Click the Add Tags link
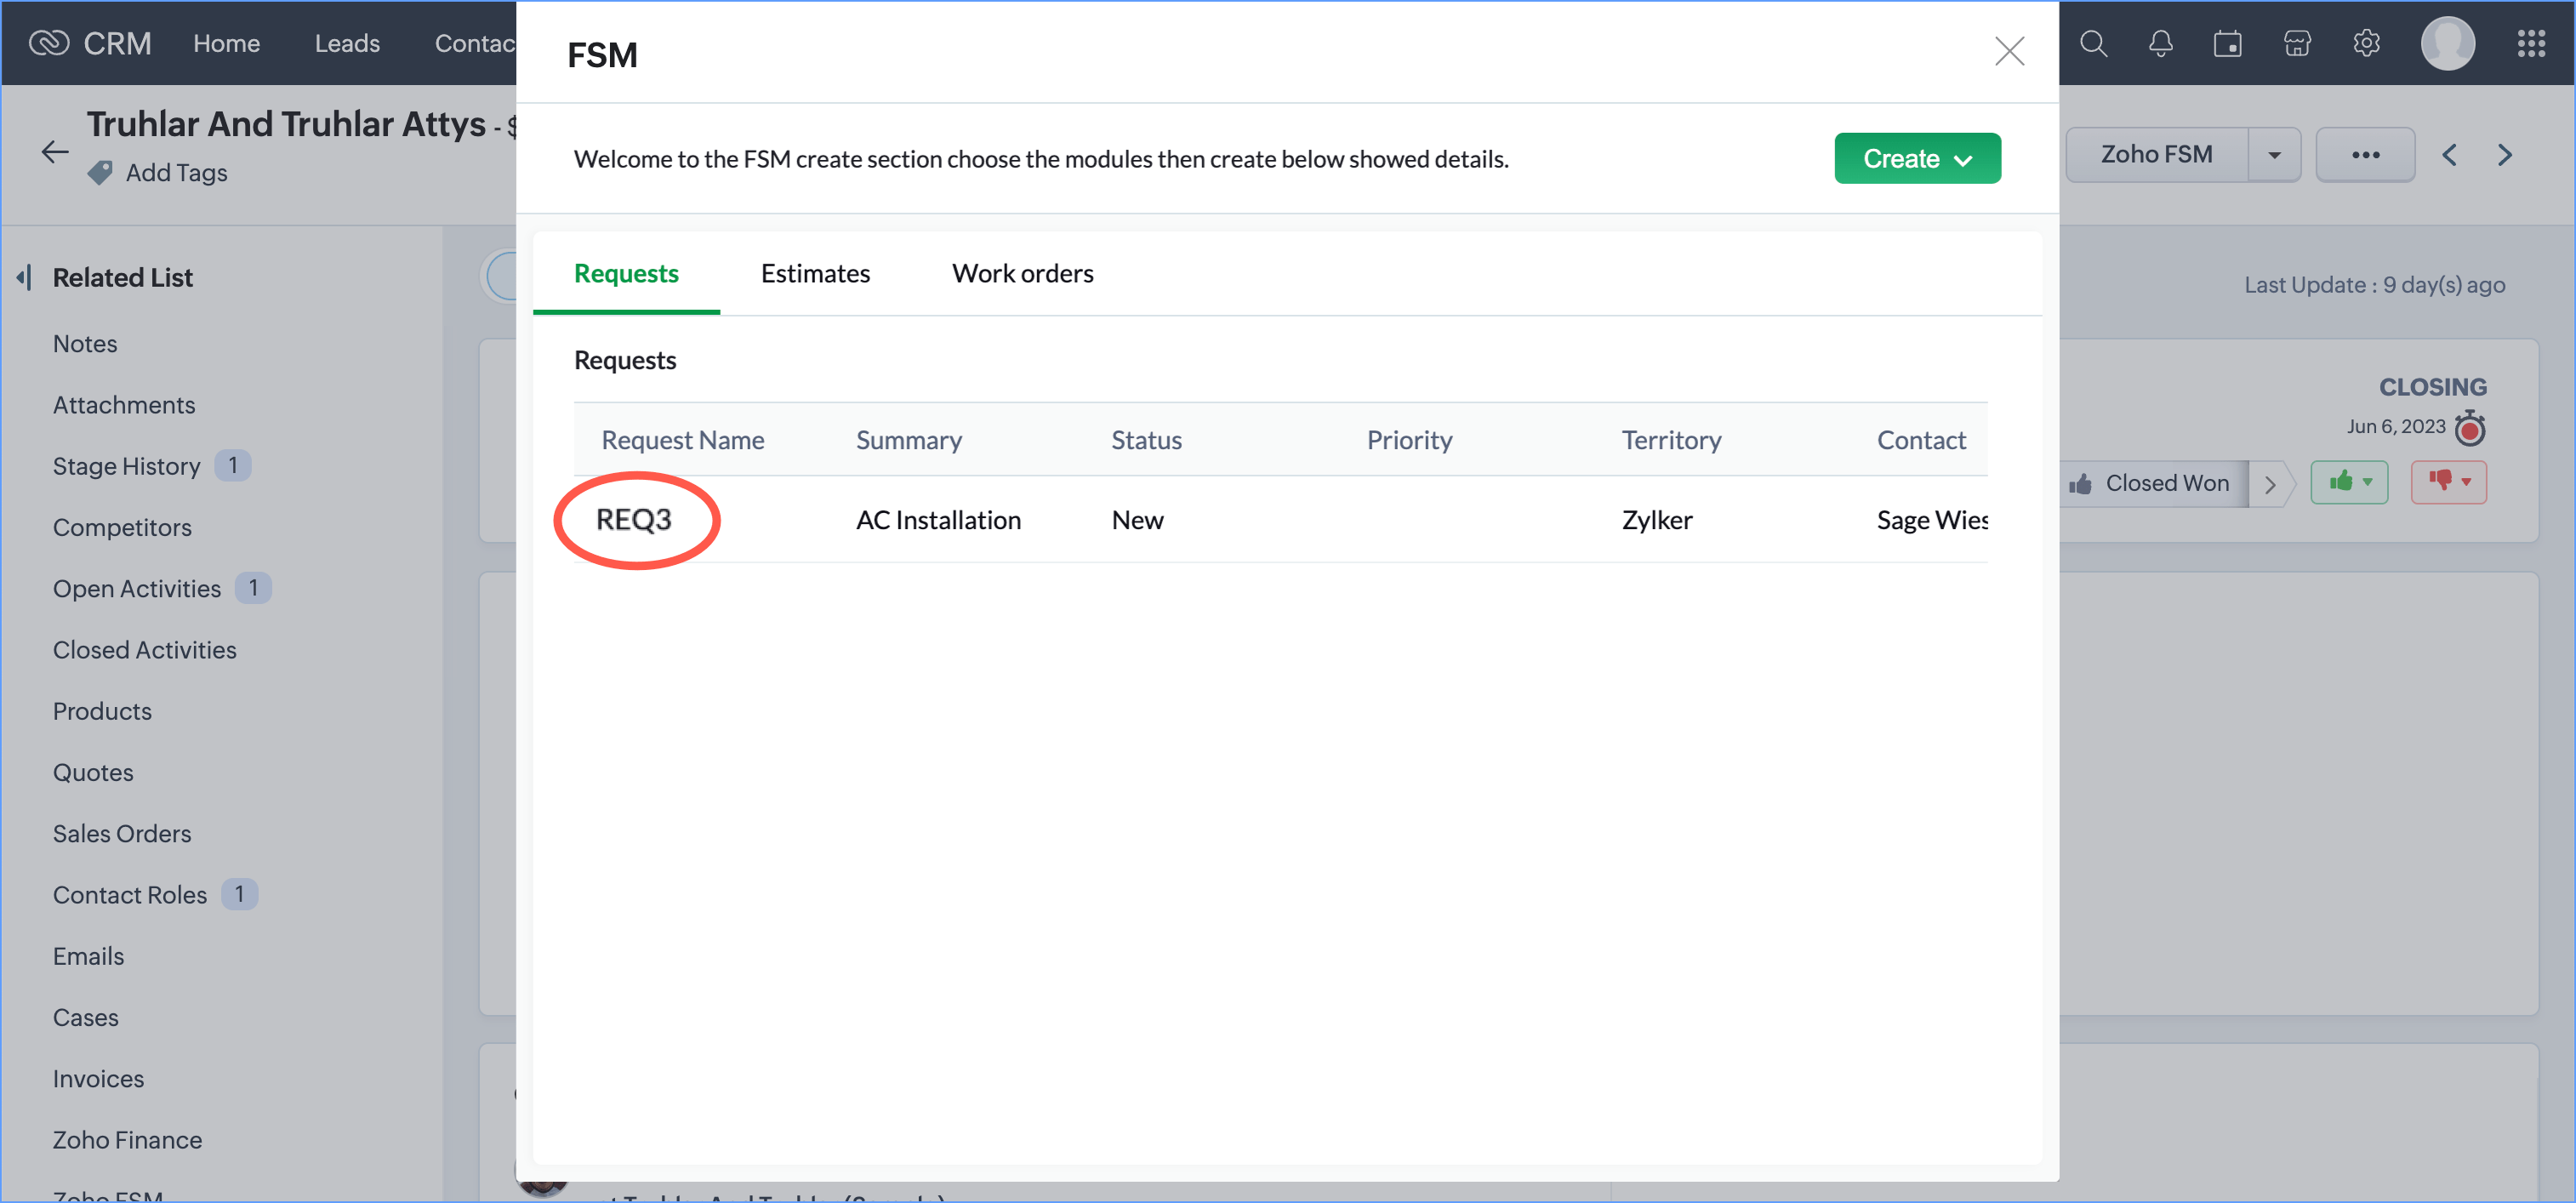Viewport: 2576px width, 1203px height. pos(176,173)
